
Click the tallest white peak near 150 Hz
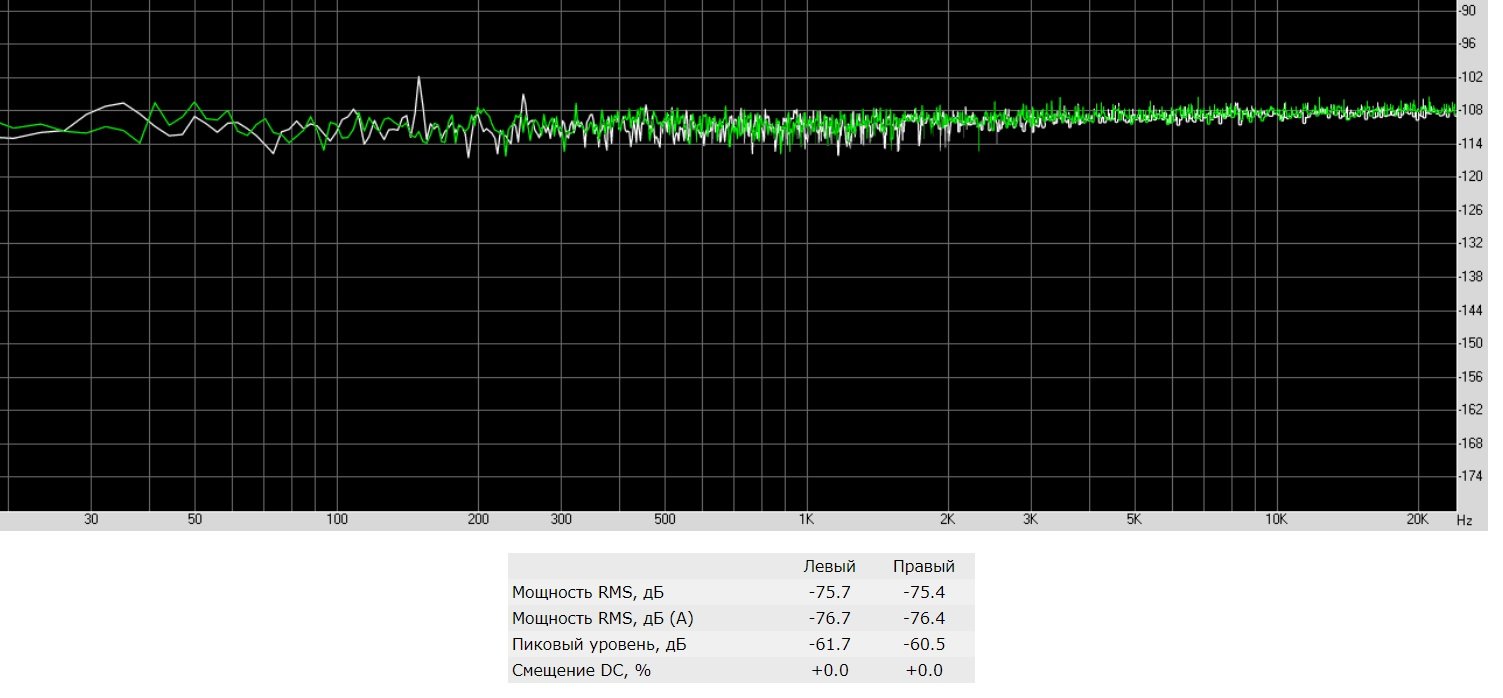tap(419, 78)
